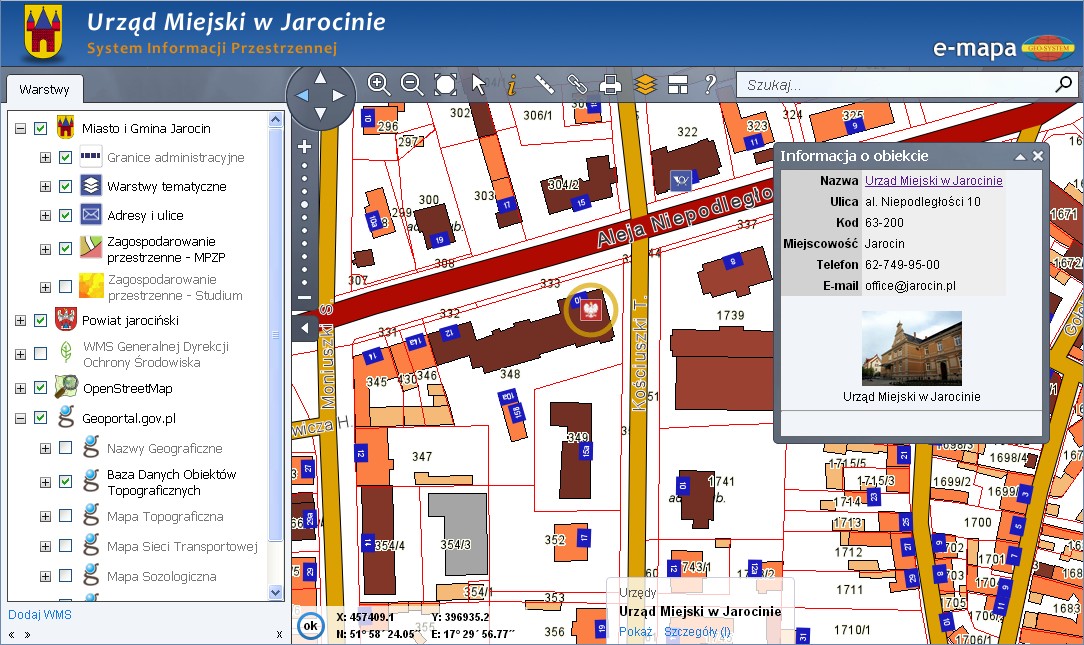Image resolution: width=1084 pixels, height=645 pixels.
Task: Pan map south with down arrow
Action: pyautogui.click(x=320, y=113)
